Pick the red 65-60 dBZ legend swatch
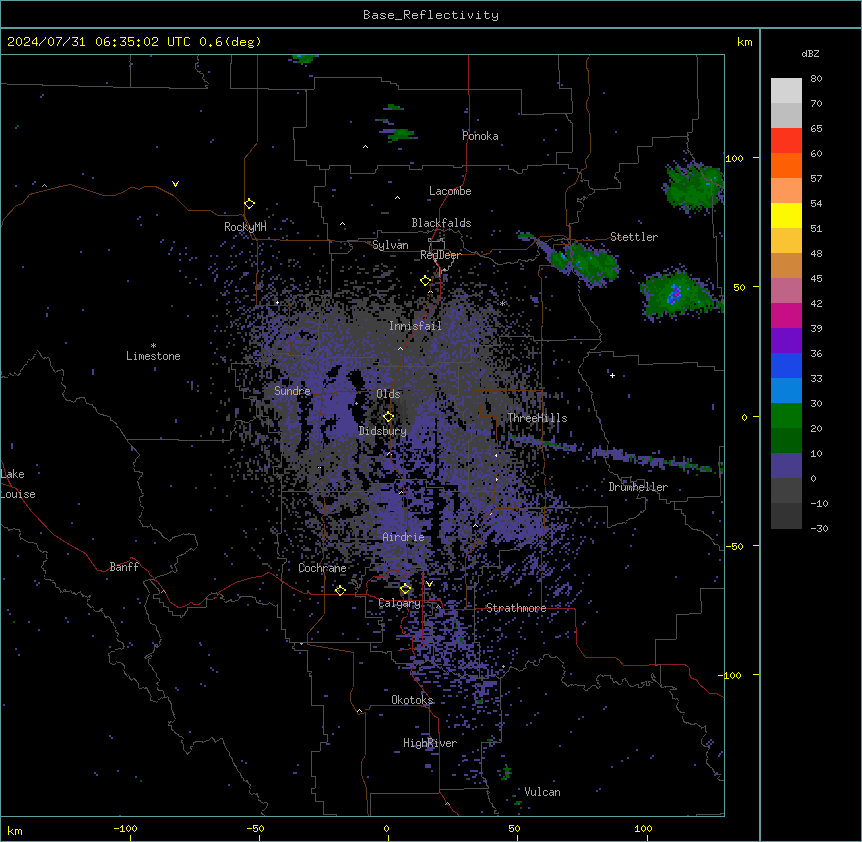Image resolution: width=862 pixels, height=842 pixels. coord(786,140)
